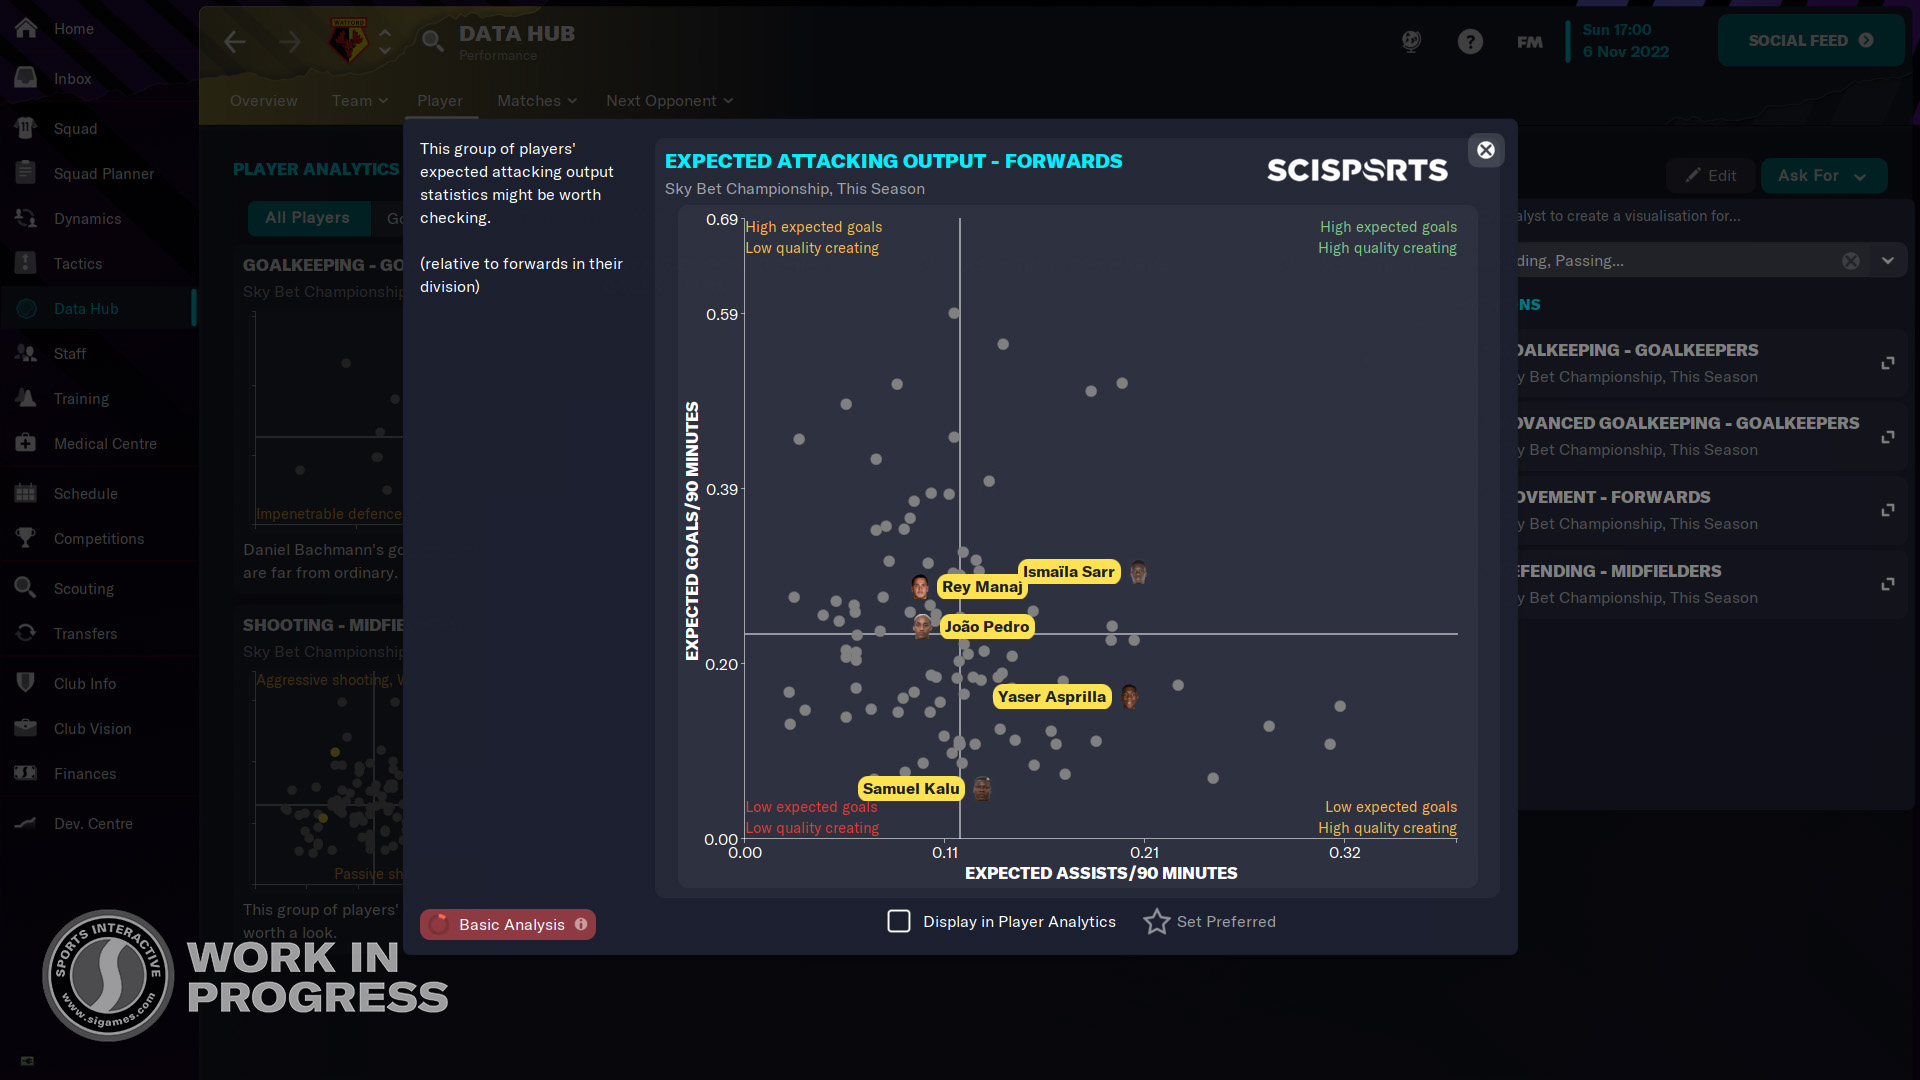Viewport: 1920px width, 1080px height.
Task: Click the Basic Analysis toggle button
Action: 509,923
